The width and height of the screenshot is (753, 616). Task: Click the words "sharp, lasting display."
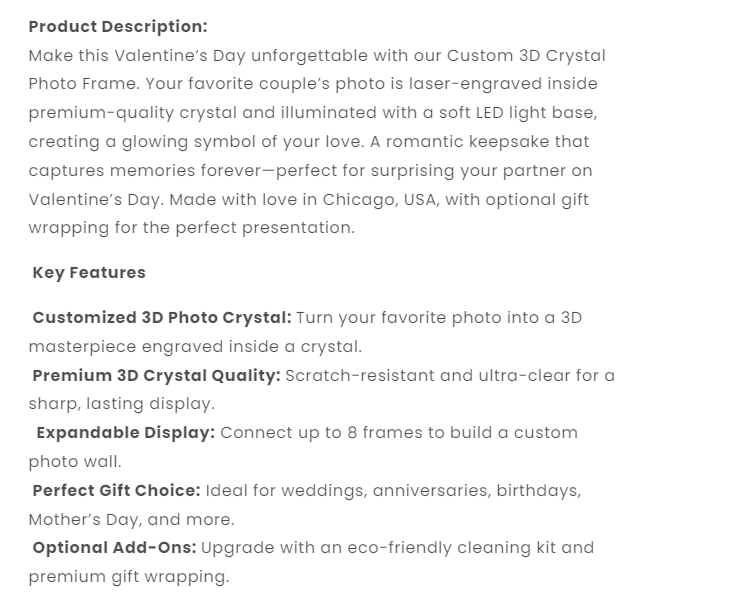point(121,404)
